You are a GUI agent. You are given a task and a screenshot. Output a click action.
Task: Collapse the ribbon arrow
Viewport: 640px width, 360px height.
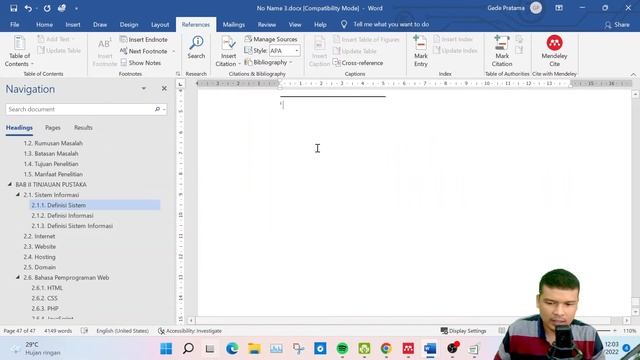pos(633,74)
